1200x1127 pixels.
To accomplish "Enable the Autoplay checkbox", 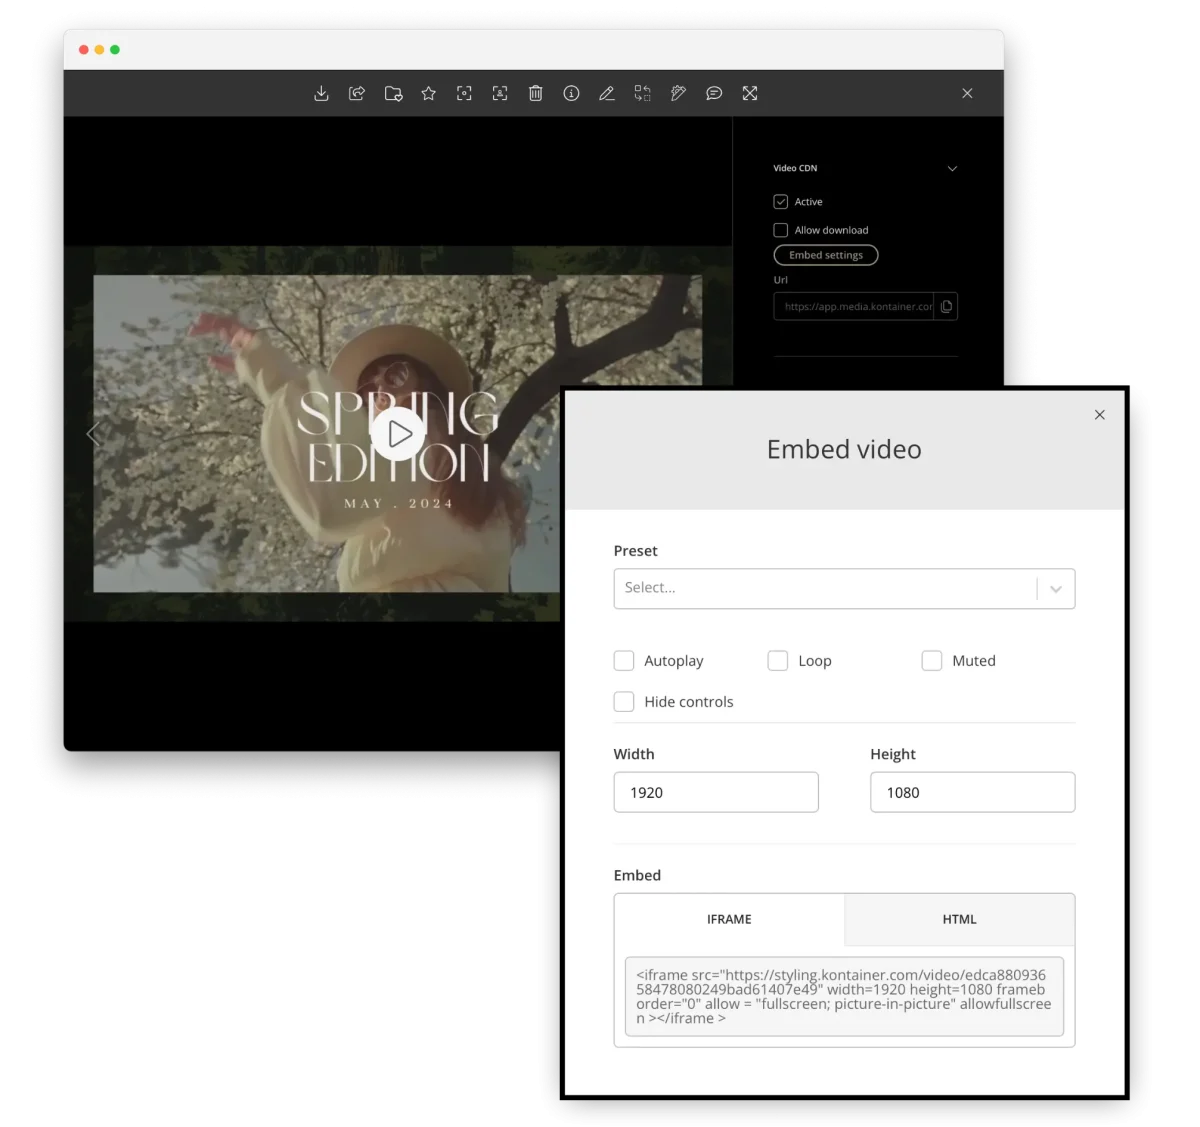I will (x=624, y=661).
